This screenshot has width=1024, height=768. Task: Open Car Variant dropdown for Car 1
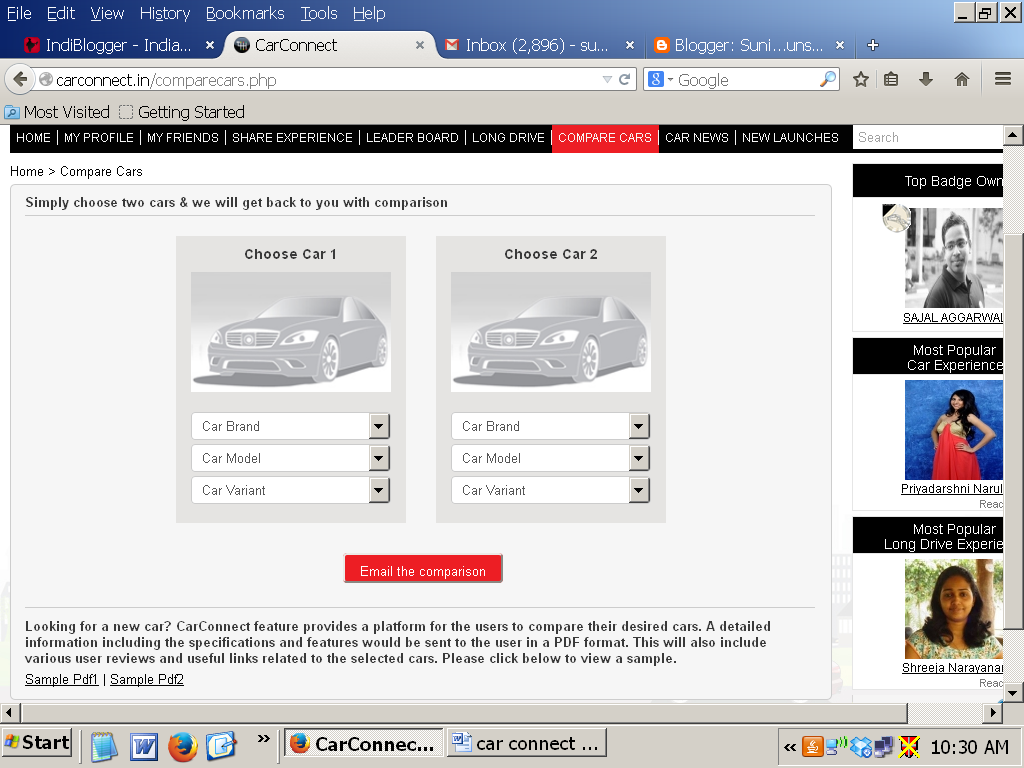click(x=291, y=490)
